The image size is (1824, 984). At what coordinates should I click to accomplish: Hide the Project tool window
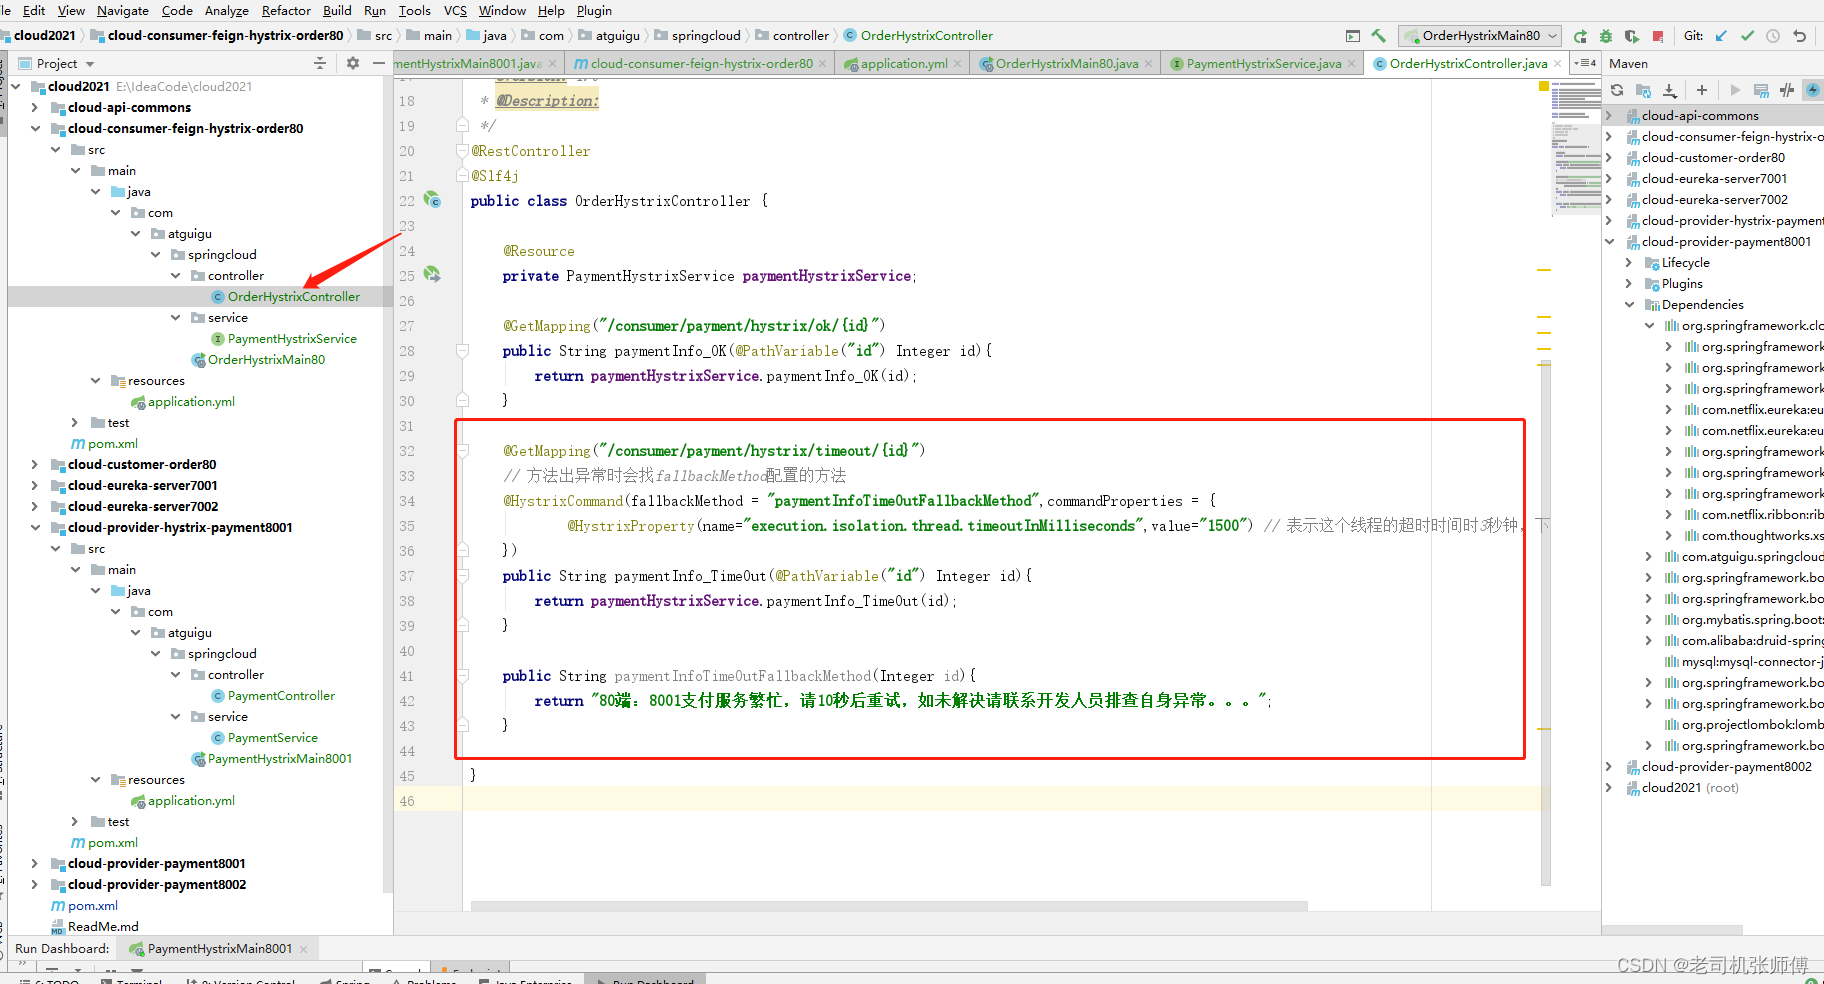click(378, 63)
